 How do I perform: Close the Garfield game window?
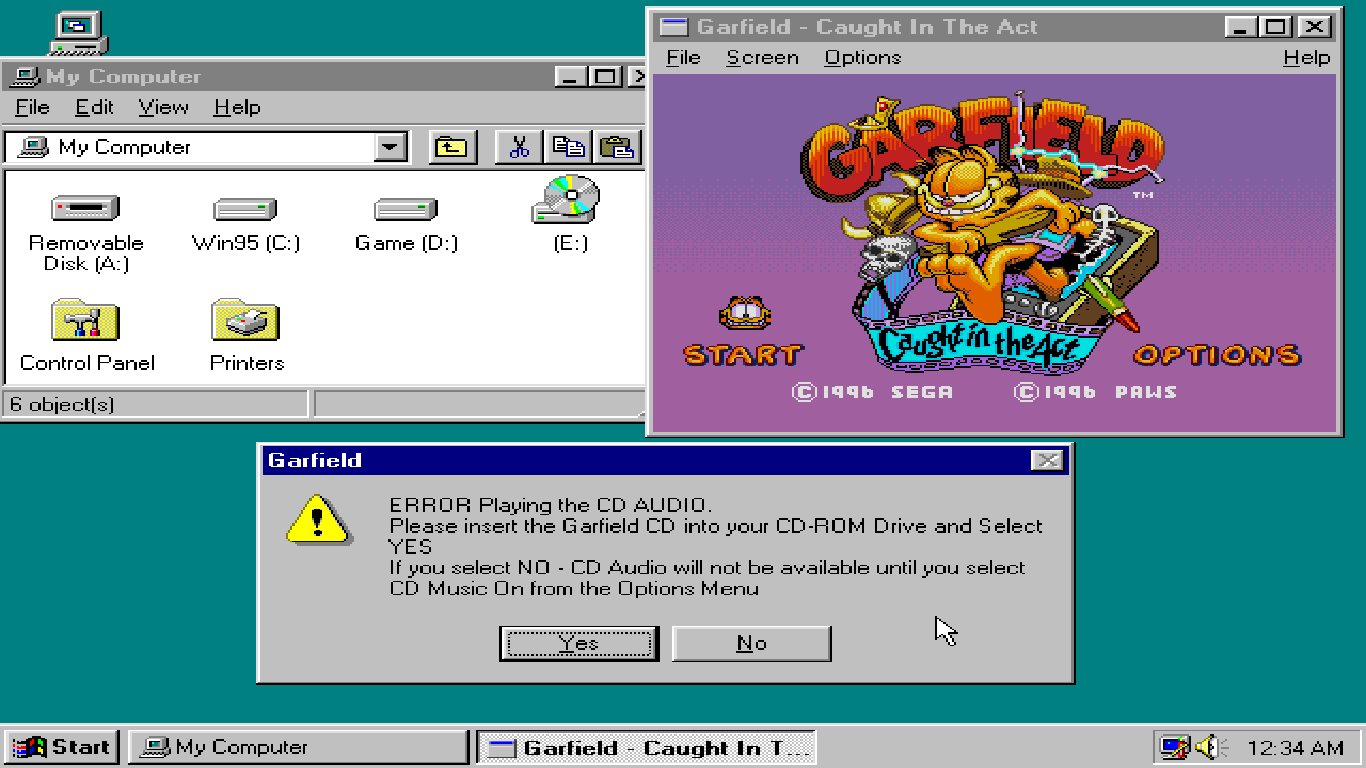point(1314,27)
